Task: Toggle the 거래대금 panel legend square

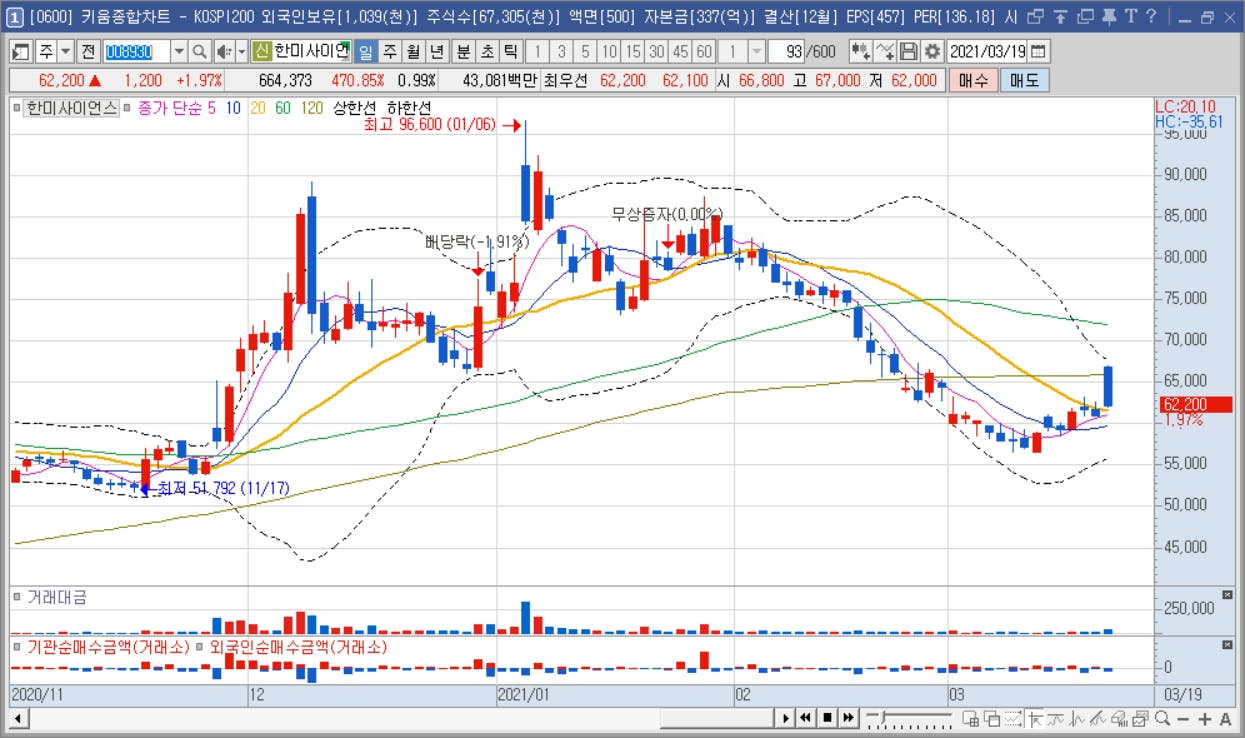Action: 17,597
